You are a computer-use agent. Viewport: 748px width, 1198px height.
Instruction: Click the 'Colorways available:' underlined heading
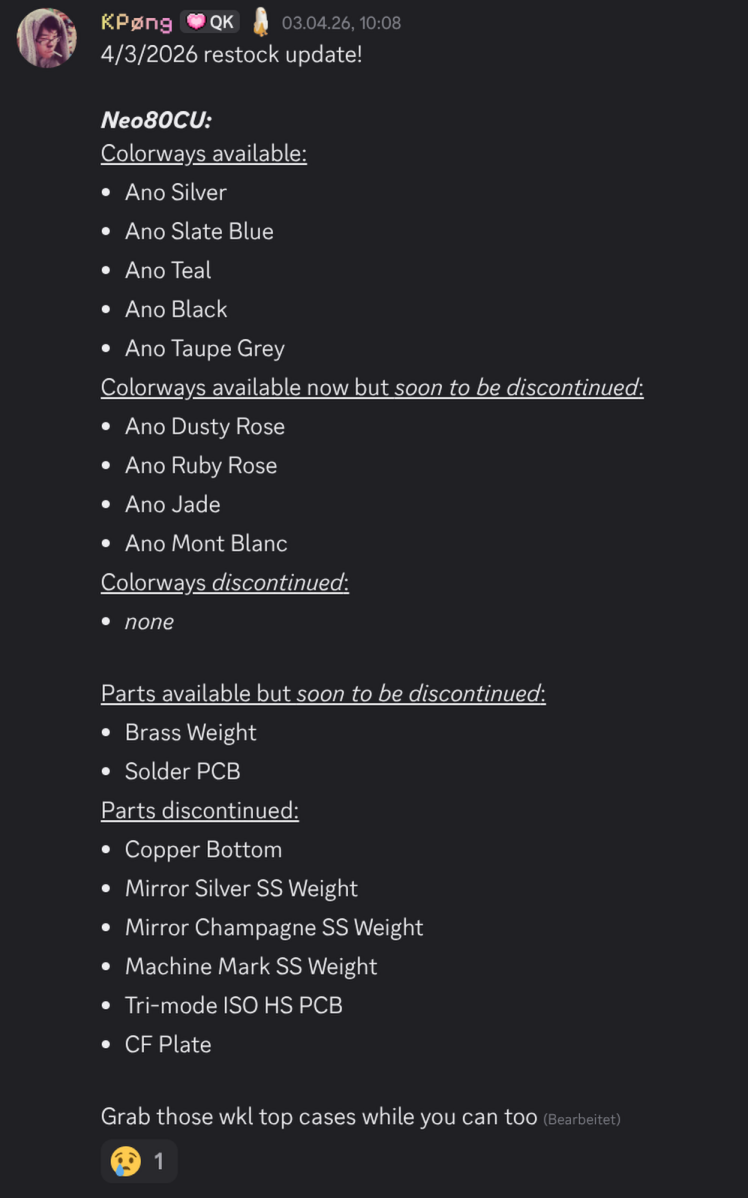tap(204, 154)
